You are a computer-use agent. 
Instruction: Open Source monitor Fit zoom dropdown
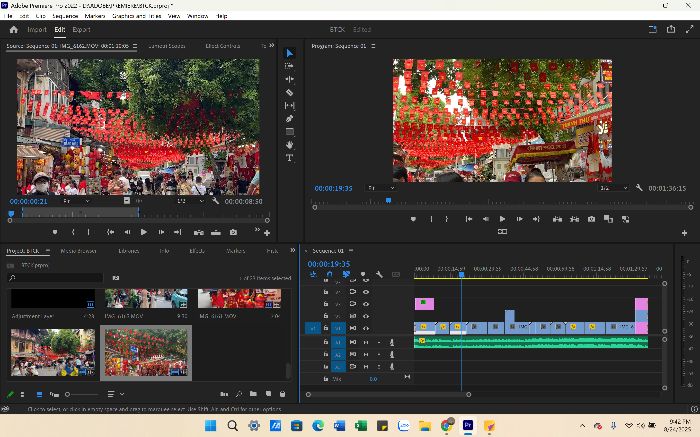coord(75,201)
